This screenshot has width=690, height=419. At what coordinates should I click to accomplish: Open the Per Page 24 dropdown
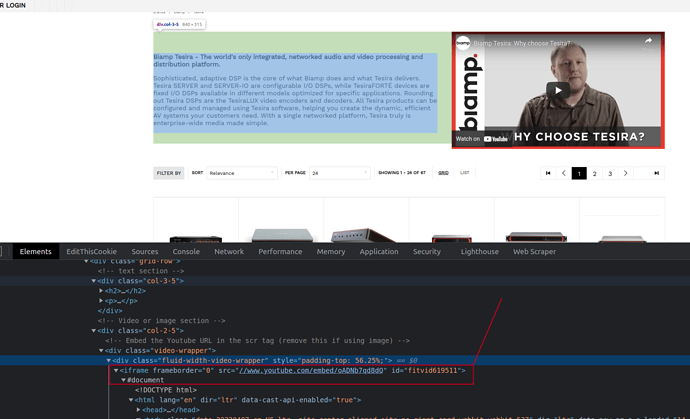(340, 173)
